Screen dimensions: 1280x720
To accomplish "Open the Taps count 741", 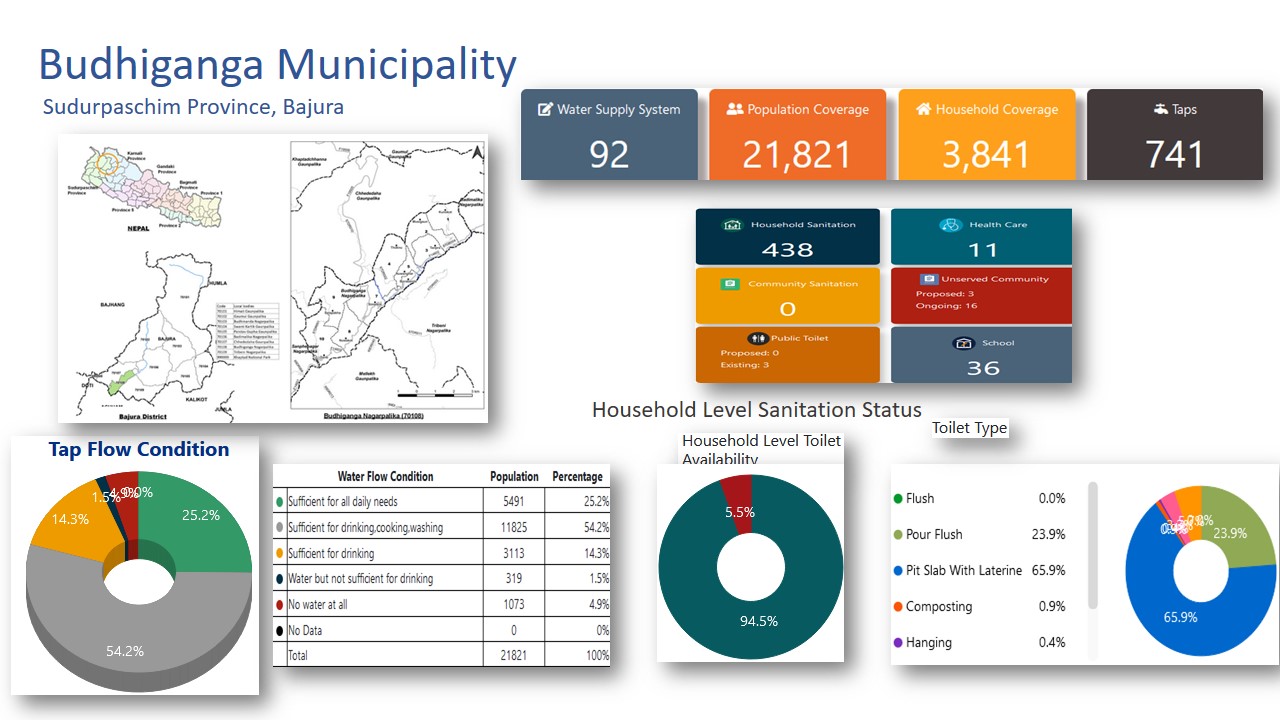I will tap(1174, 154).
